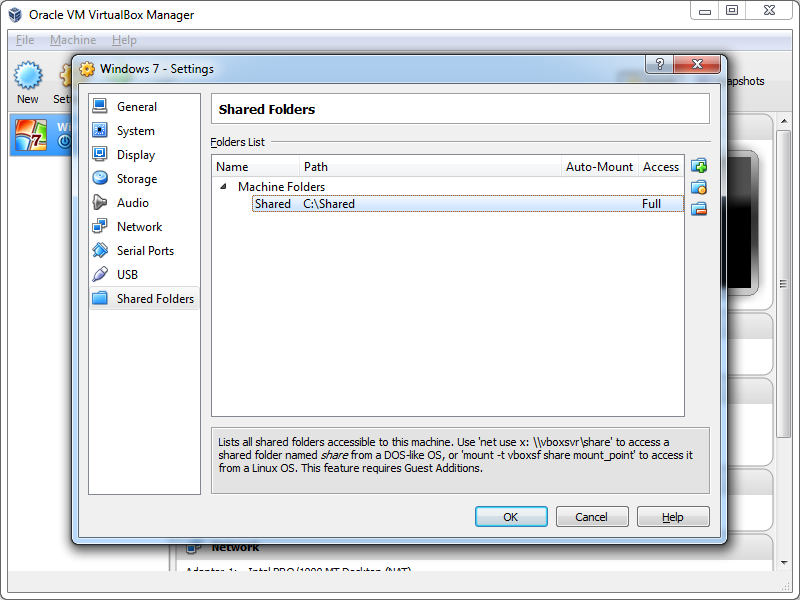Open the Network settings category

139,227
